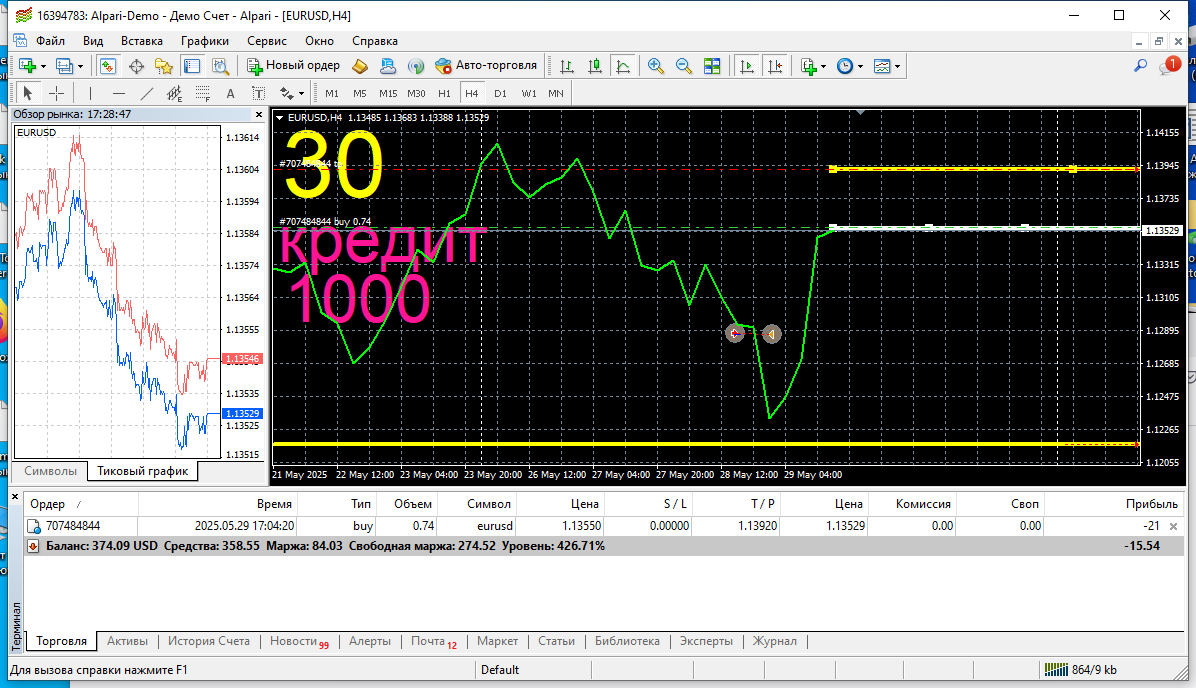Expand the Profiles dropdown arrow

(80, 66)
